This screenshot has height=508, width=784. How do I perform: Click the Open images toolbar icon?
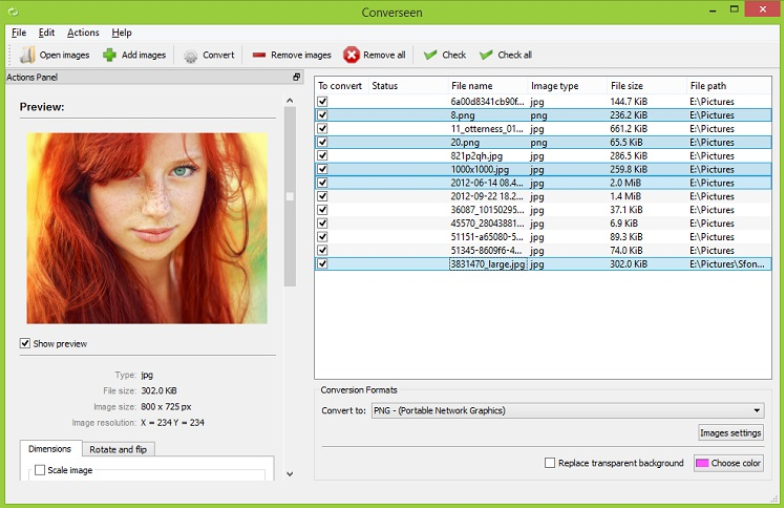(x=27, y=55)
